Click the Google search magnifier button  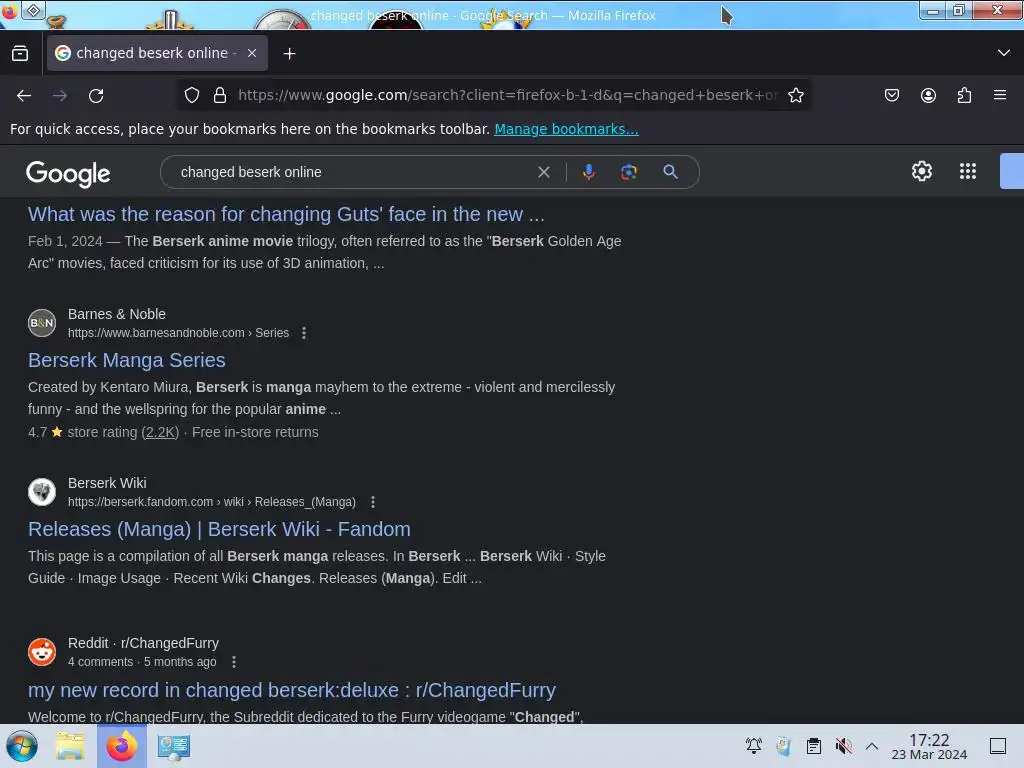(670, 172)
